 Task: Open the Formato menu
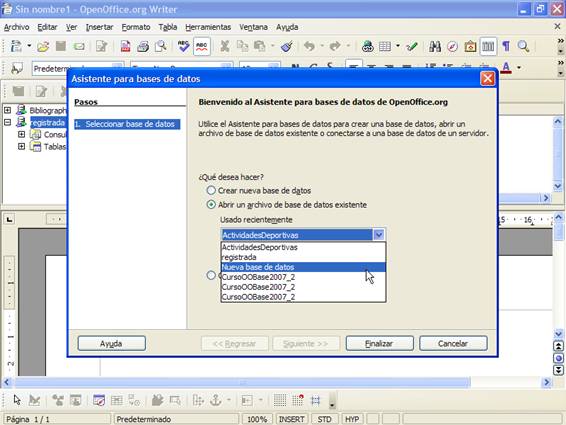tap(136, 27)
